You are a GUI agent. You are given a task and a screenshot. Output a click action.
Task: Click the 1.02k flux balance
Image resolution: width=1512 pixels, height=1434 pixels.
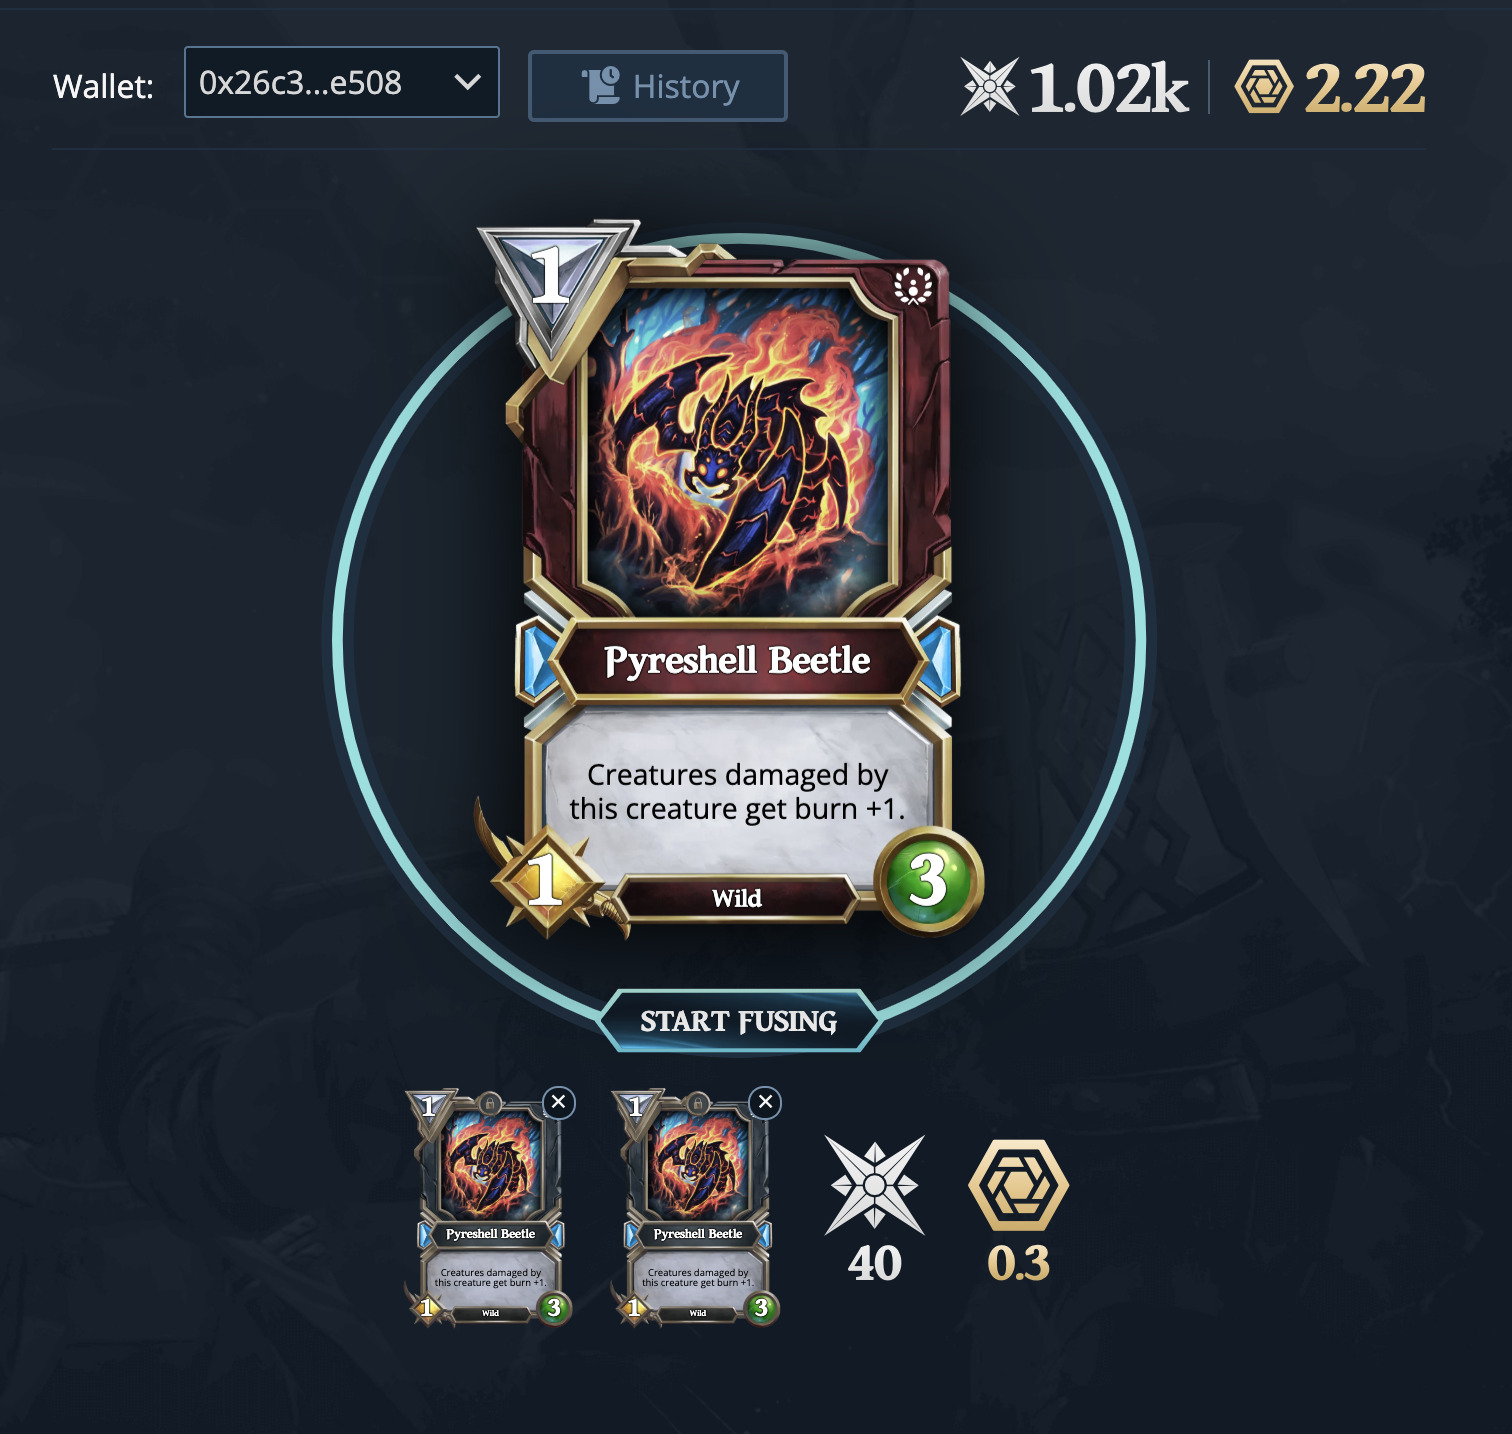tap(1108, 88)
